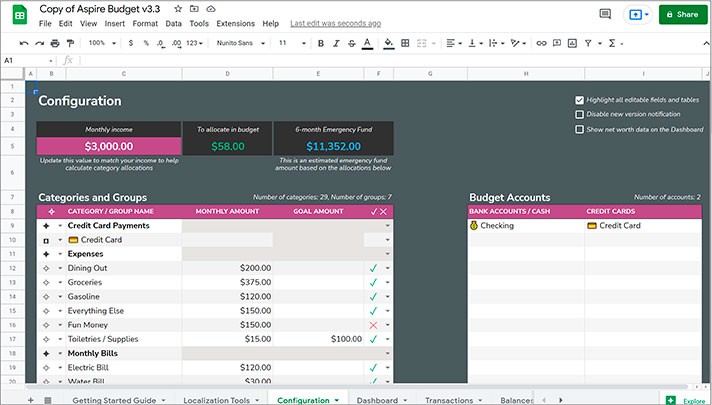The height and width of the screenshot is (405, 712).
Task: Open text wrapping options
Action: (495, 43)
